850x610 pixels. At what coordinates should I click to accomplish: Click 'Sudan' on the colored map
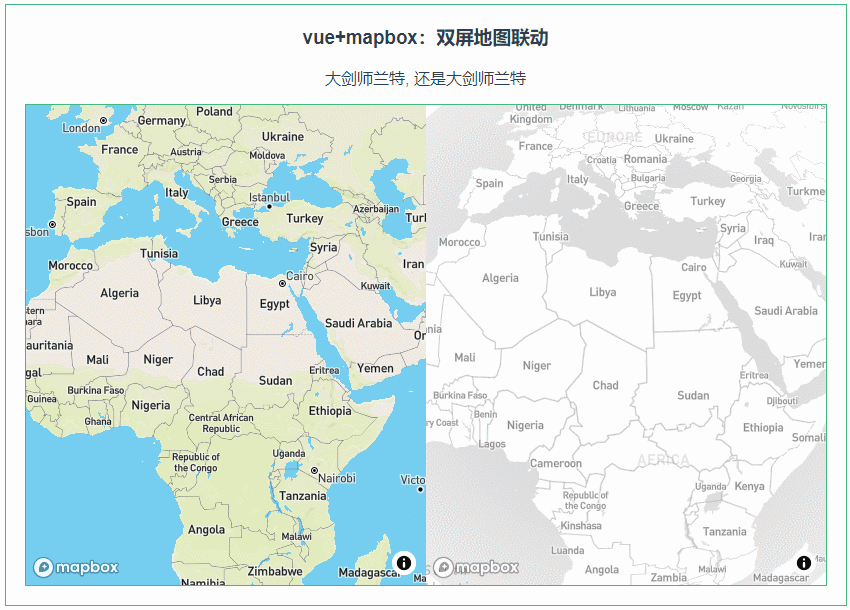point(275,381)
